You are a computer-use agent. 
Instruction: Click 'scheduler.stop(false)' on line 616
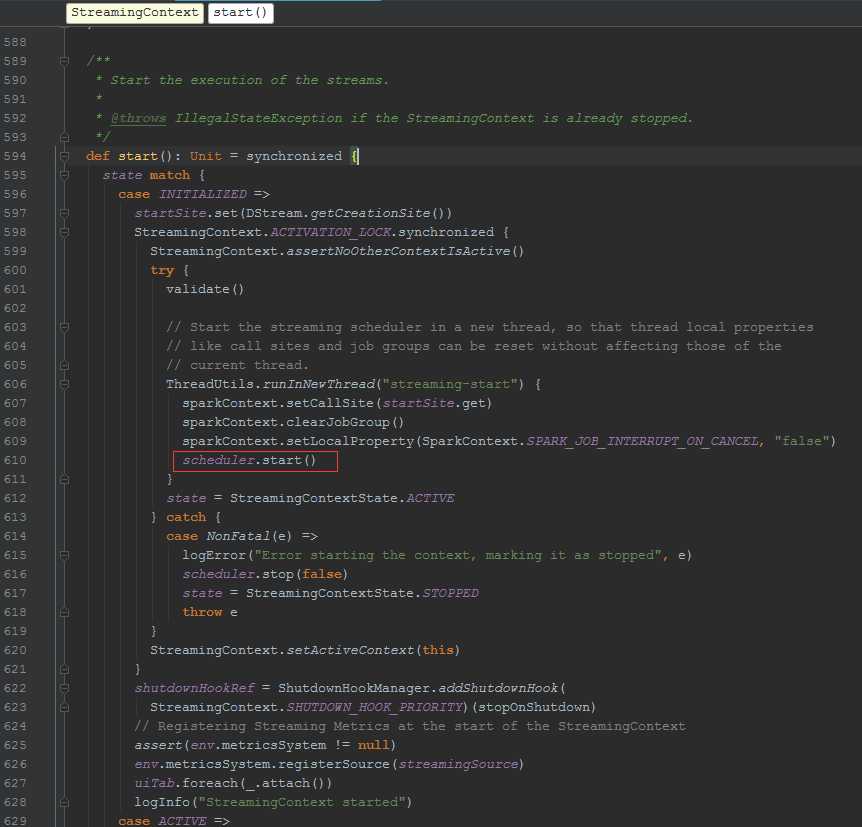tap(265, 574)
